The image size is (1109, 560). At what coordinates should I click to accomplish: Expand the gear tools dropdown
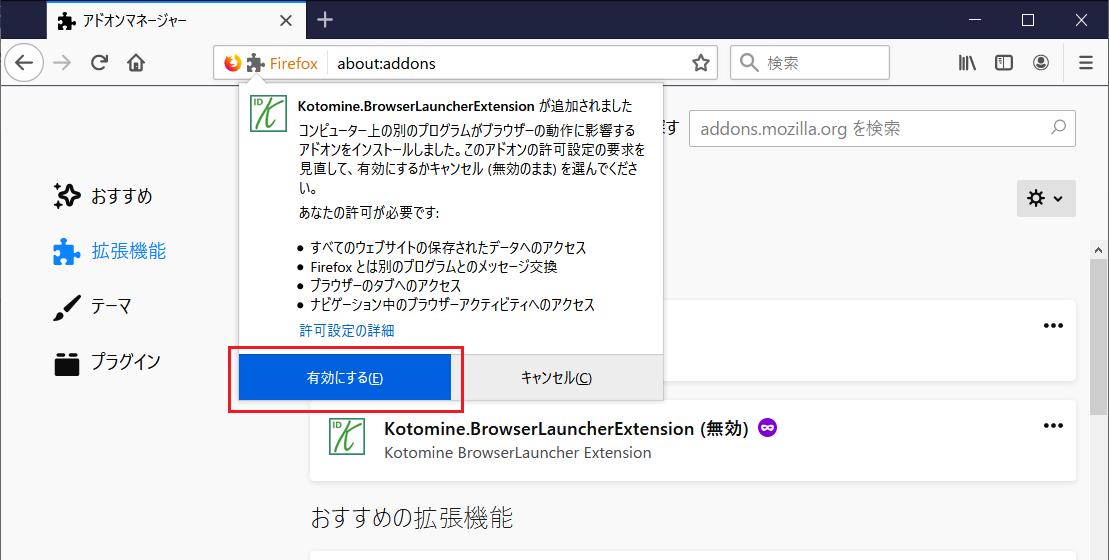click(1046, 198)
